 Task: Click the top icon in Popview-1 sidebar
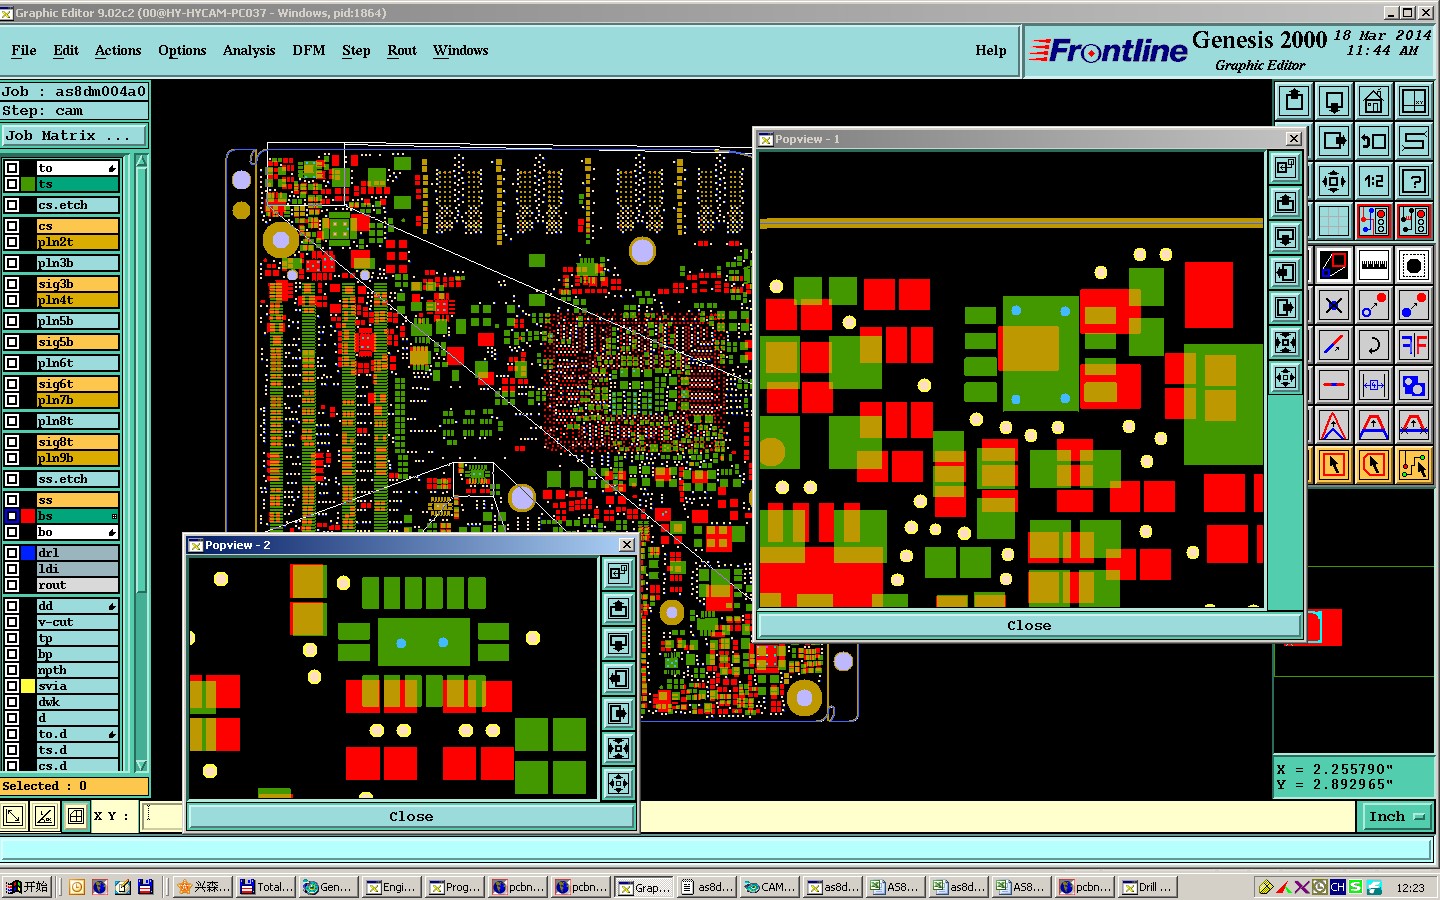[x=1286, y=168]
